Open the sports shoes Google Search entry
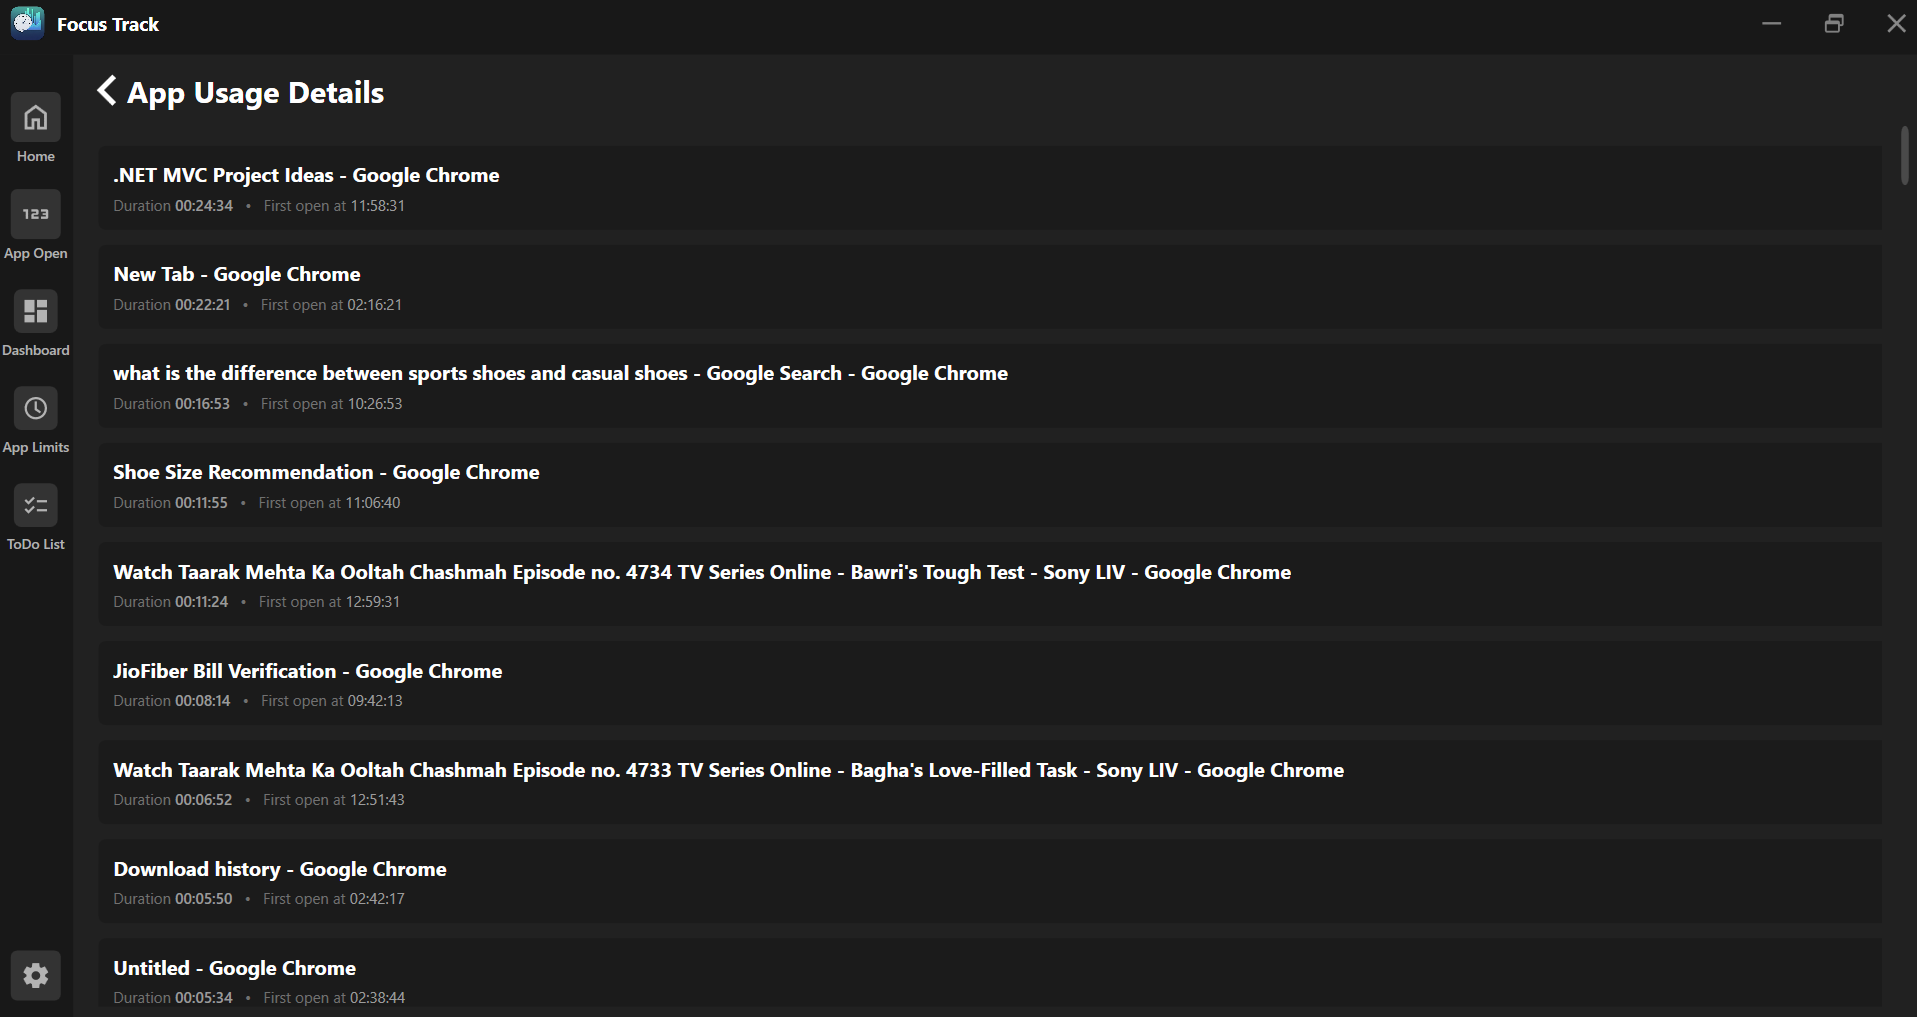 tap(990, 386)
